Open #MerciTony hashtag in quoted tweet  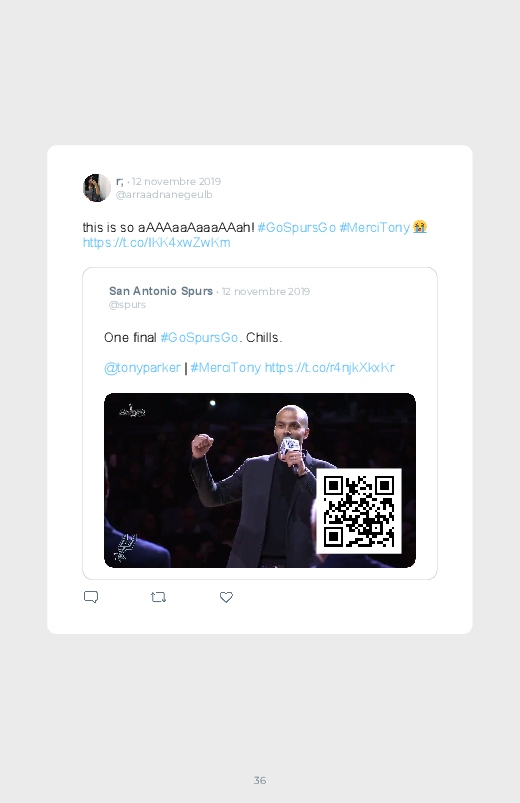pyautogui.click(x=226, y=368)
